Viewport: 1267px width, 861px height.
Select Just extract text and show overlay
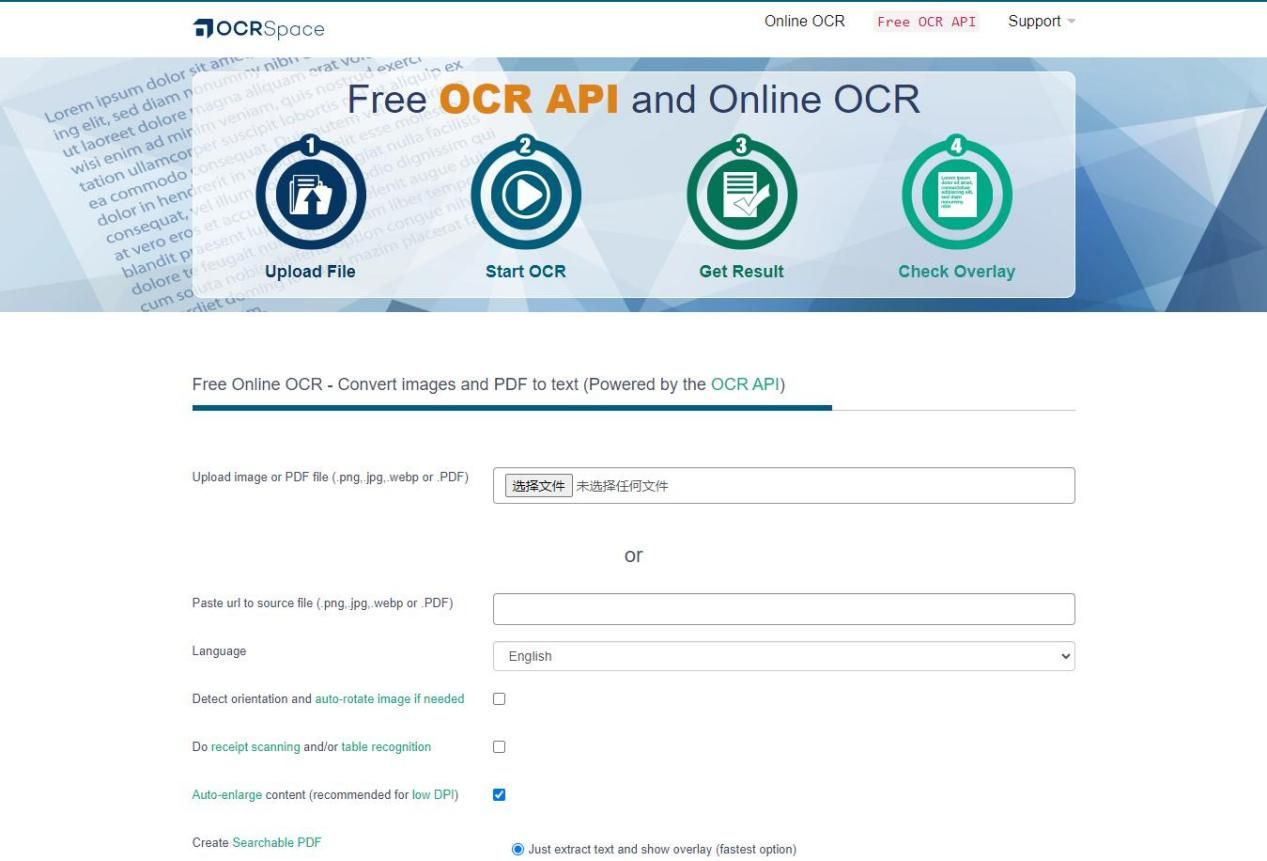[518, 850]
